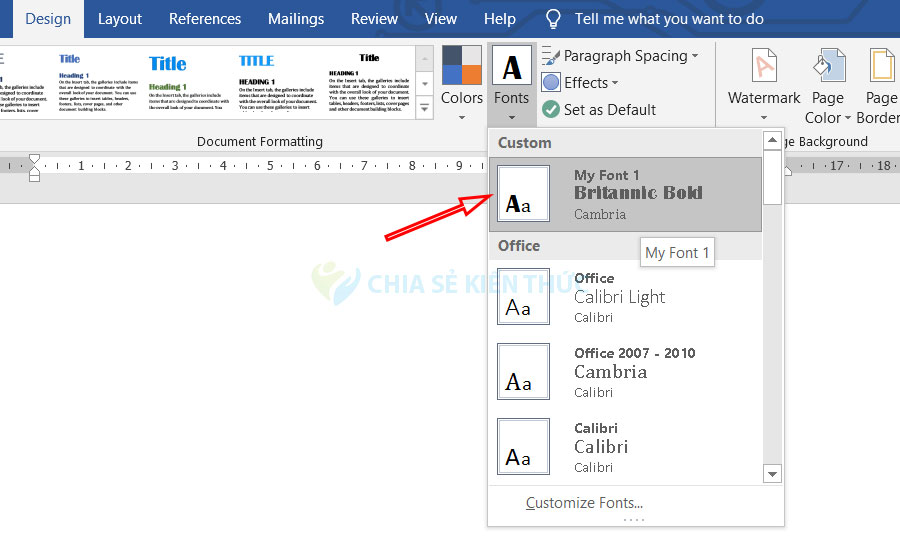Click the Colors dropdown arrow
Screen dimensions: 900x539
[x=461, y=118]
